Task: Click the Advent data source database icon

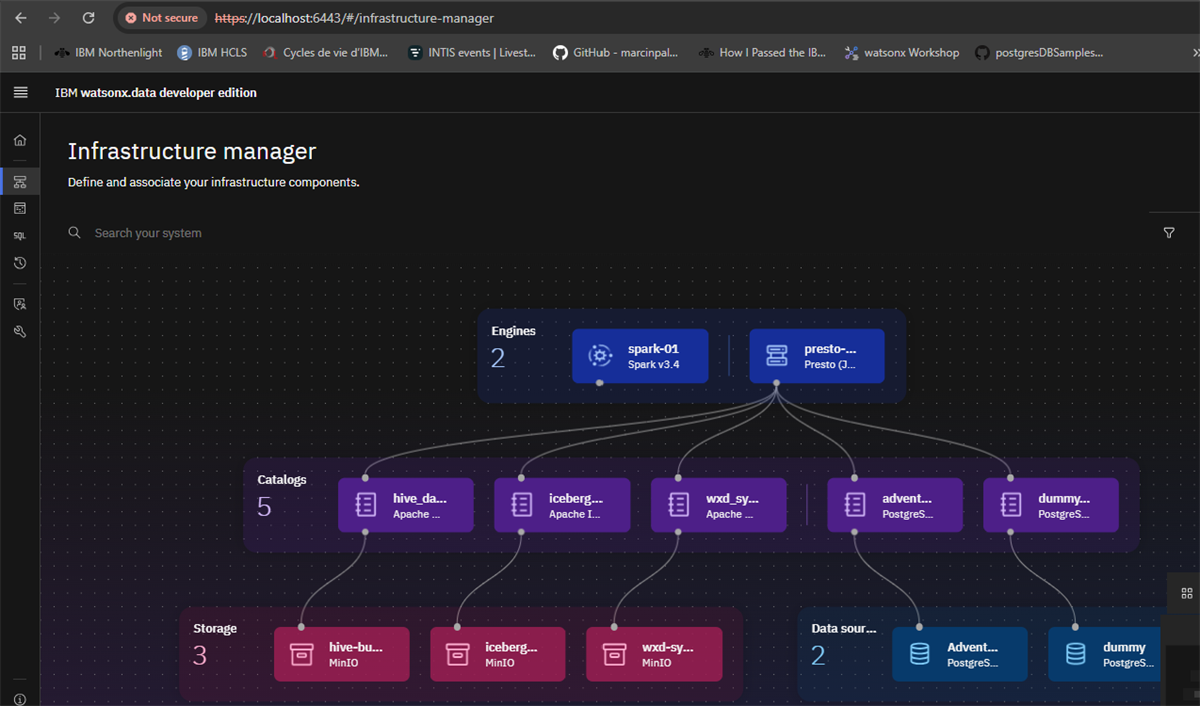Action: click(919, 654)
